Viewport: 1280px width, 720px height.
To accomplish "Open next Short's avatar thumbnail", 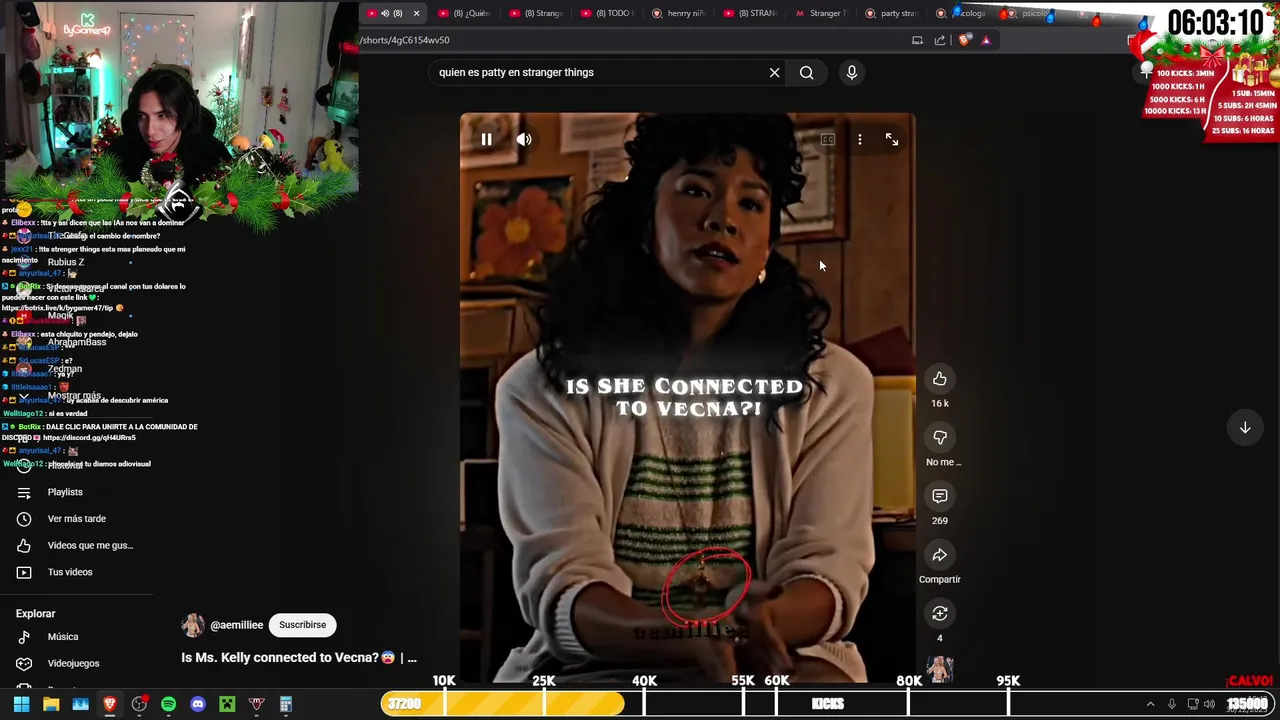I will tap(940, 669).
